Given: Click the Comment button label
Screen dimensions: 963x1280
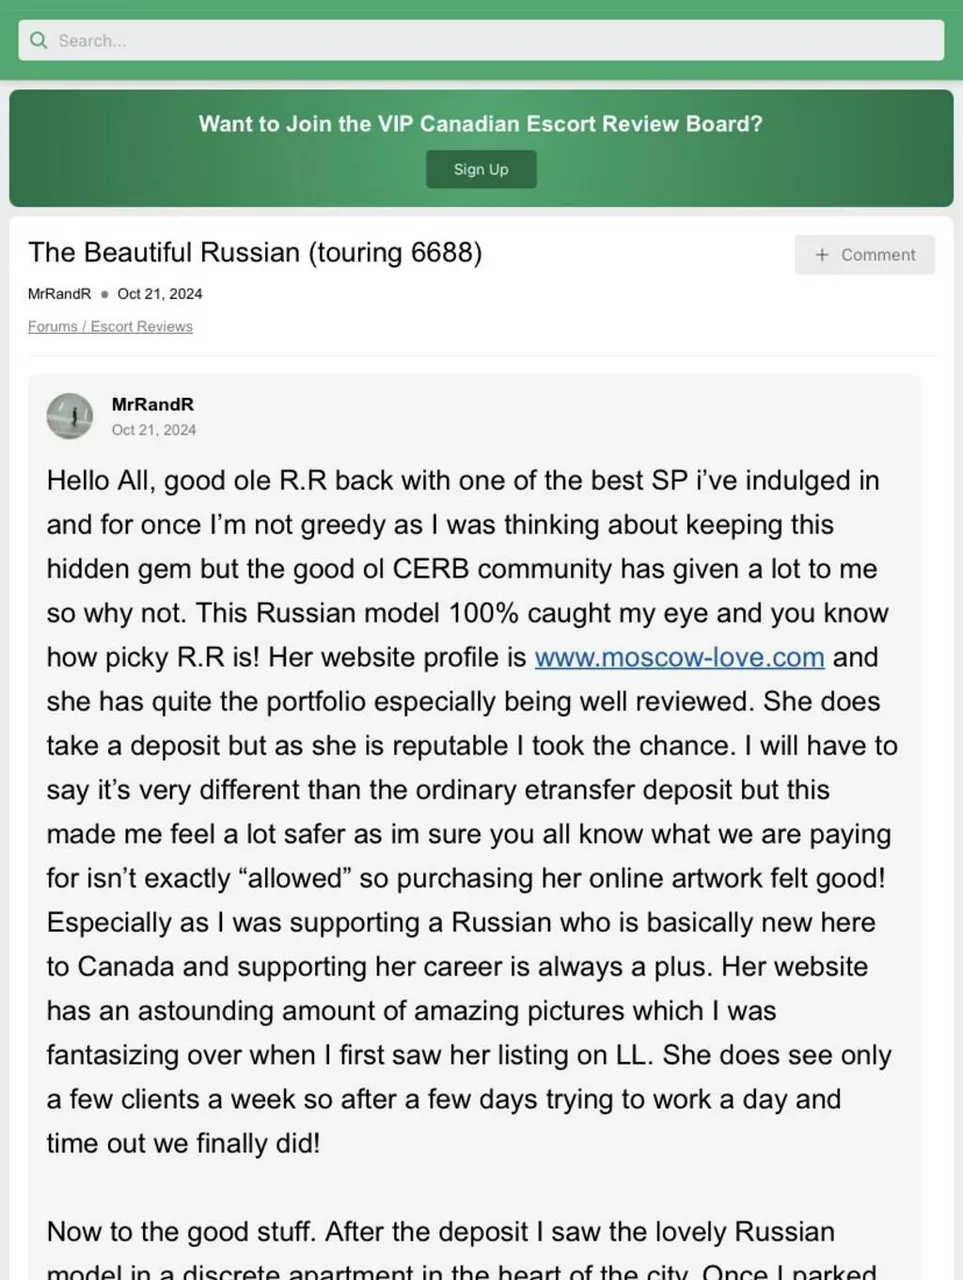Looking at the screenshot, I should click(878, 255).
